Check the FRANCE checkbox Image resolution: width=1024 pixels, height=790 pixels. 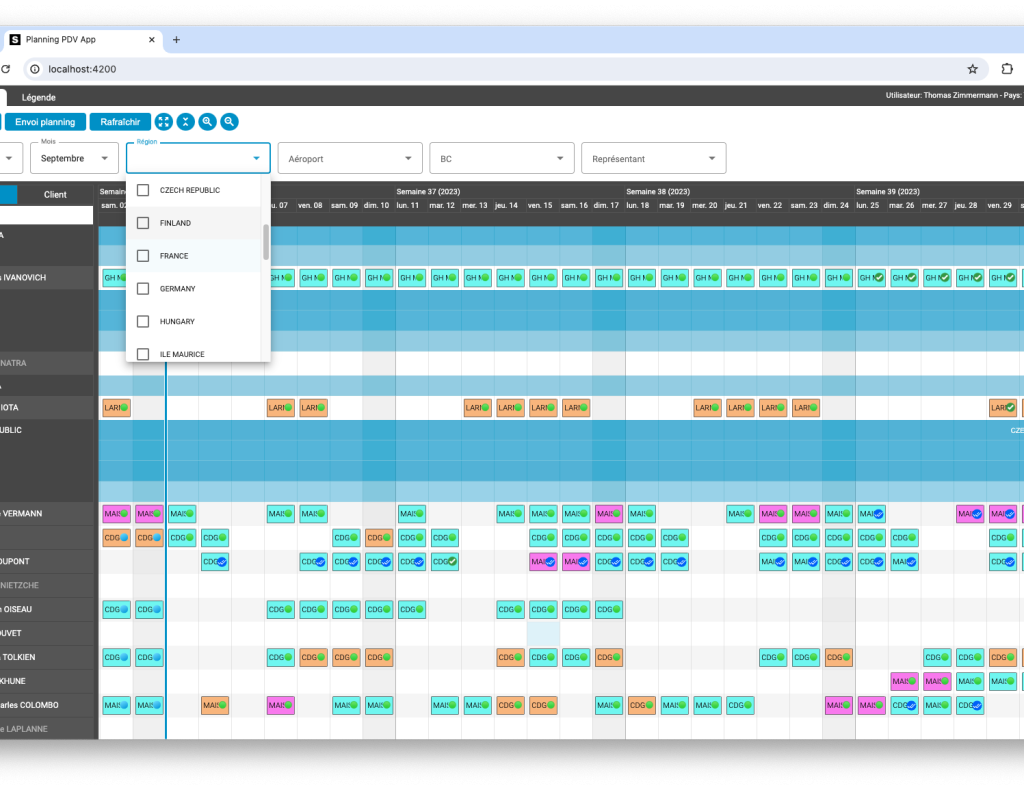(142, 256)
